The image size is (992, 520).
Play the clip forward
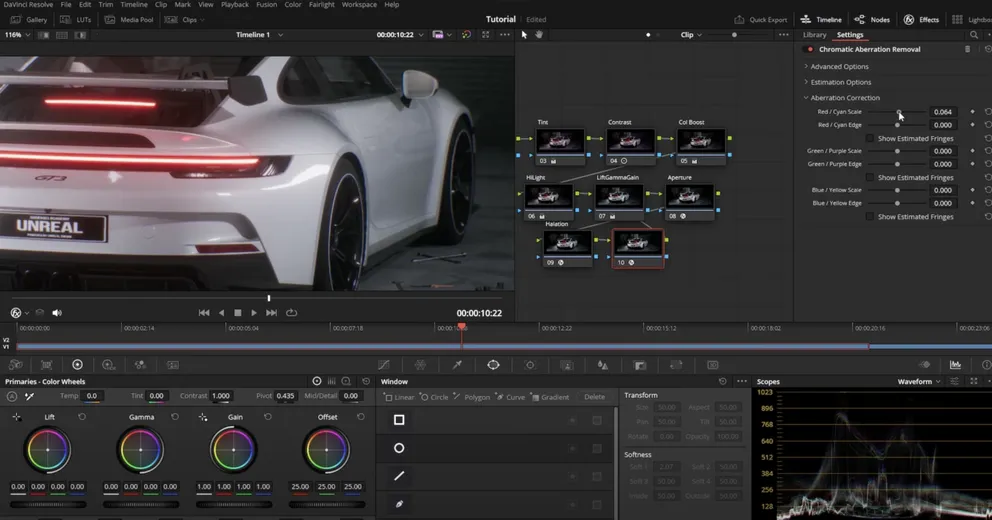click(254, 313)
